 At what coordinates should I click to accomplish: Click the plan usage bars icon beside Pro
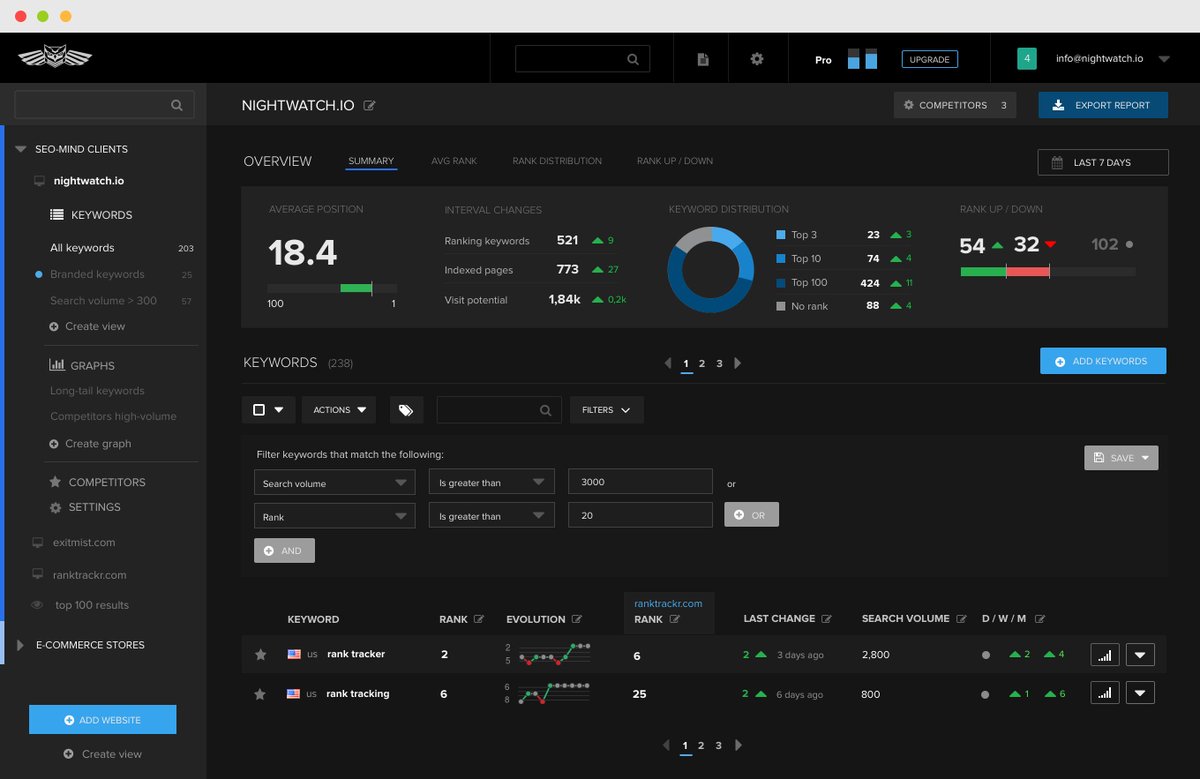pos(862,58)
